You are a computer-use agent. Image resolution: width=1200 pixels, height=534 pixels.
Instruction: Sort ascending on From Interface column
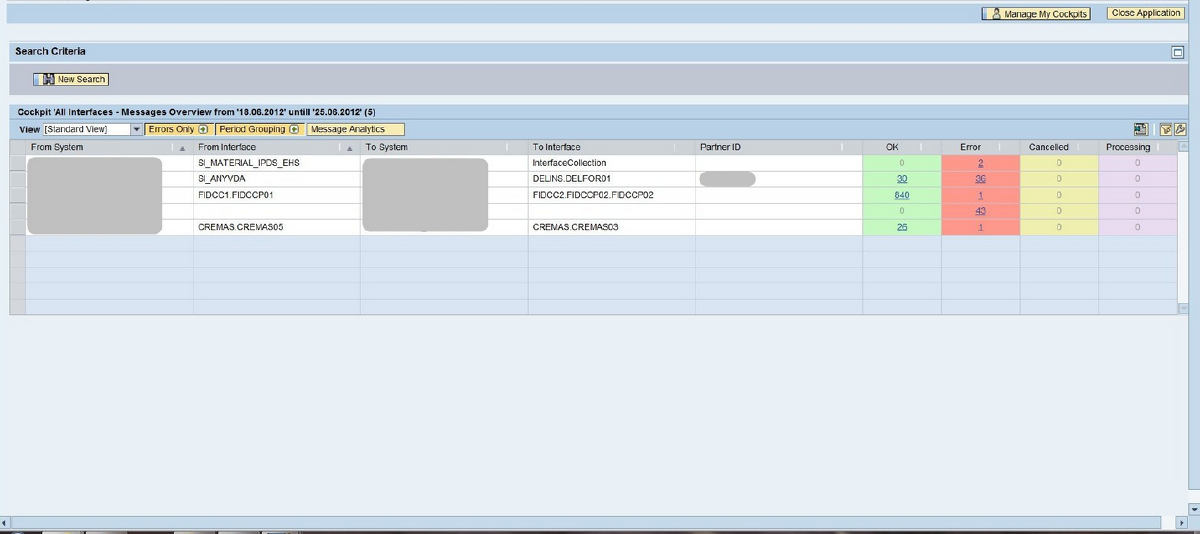click(x=349, y=148)
